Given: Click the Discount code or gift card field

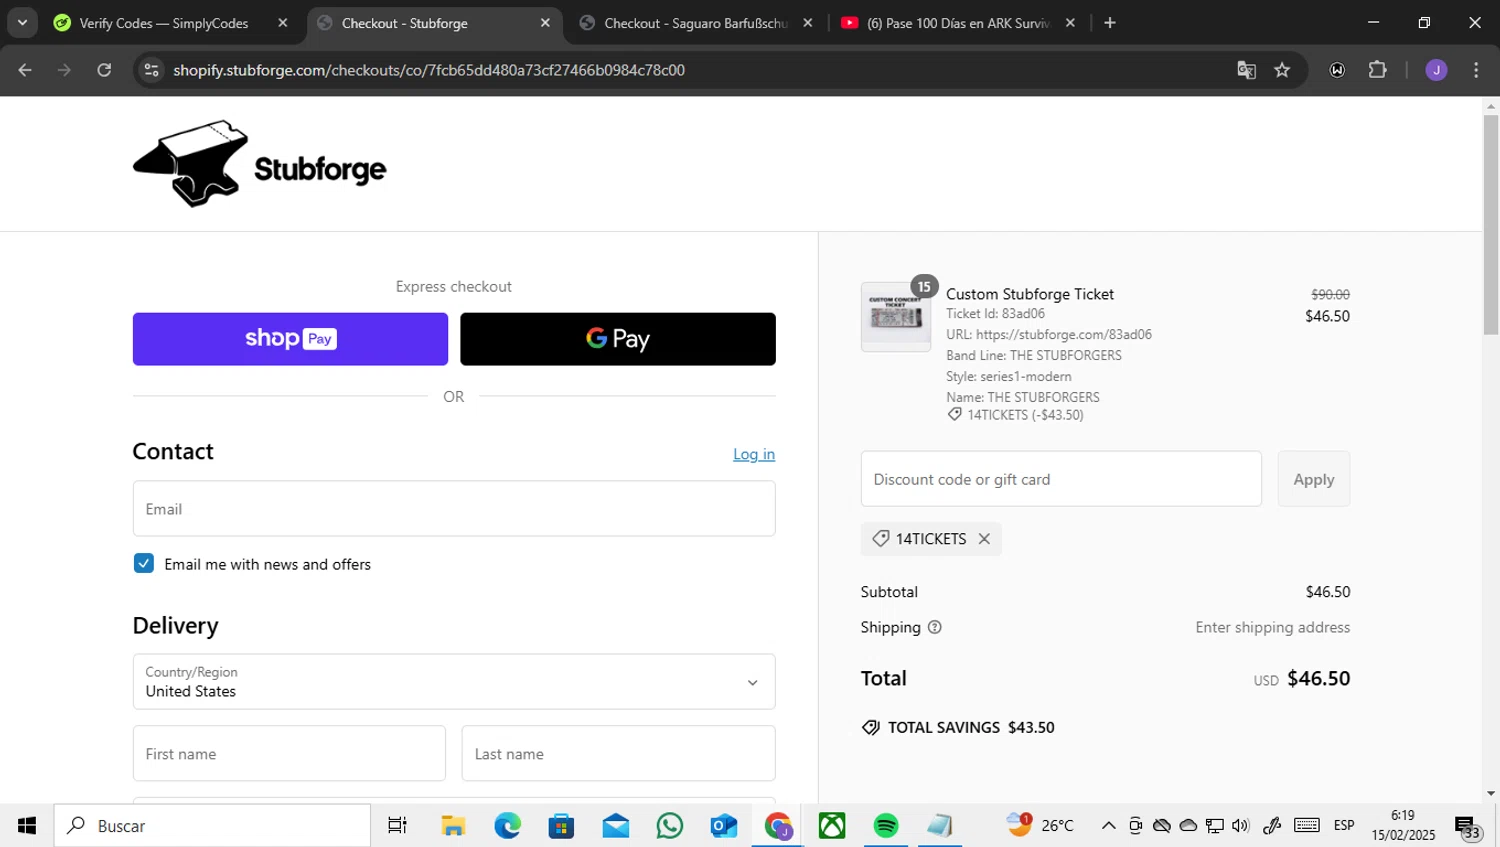Looking at the screenshot, I should tap(1061, 479).
